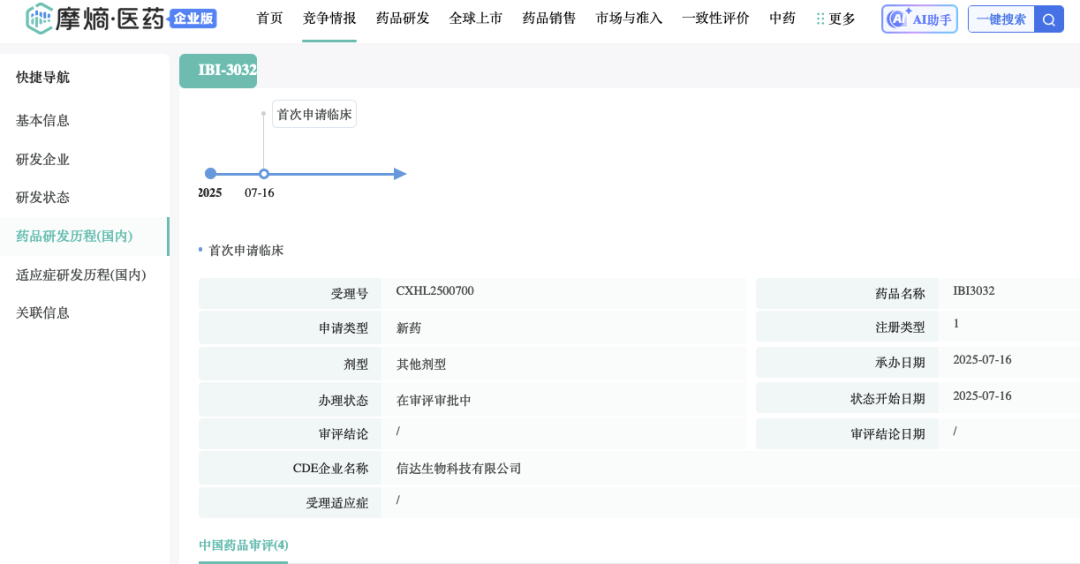Click the 一键搜索 search field
The height and width of the screenshot is (564, 1080).
(1001, 19)
